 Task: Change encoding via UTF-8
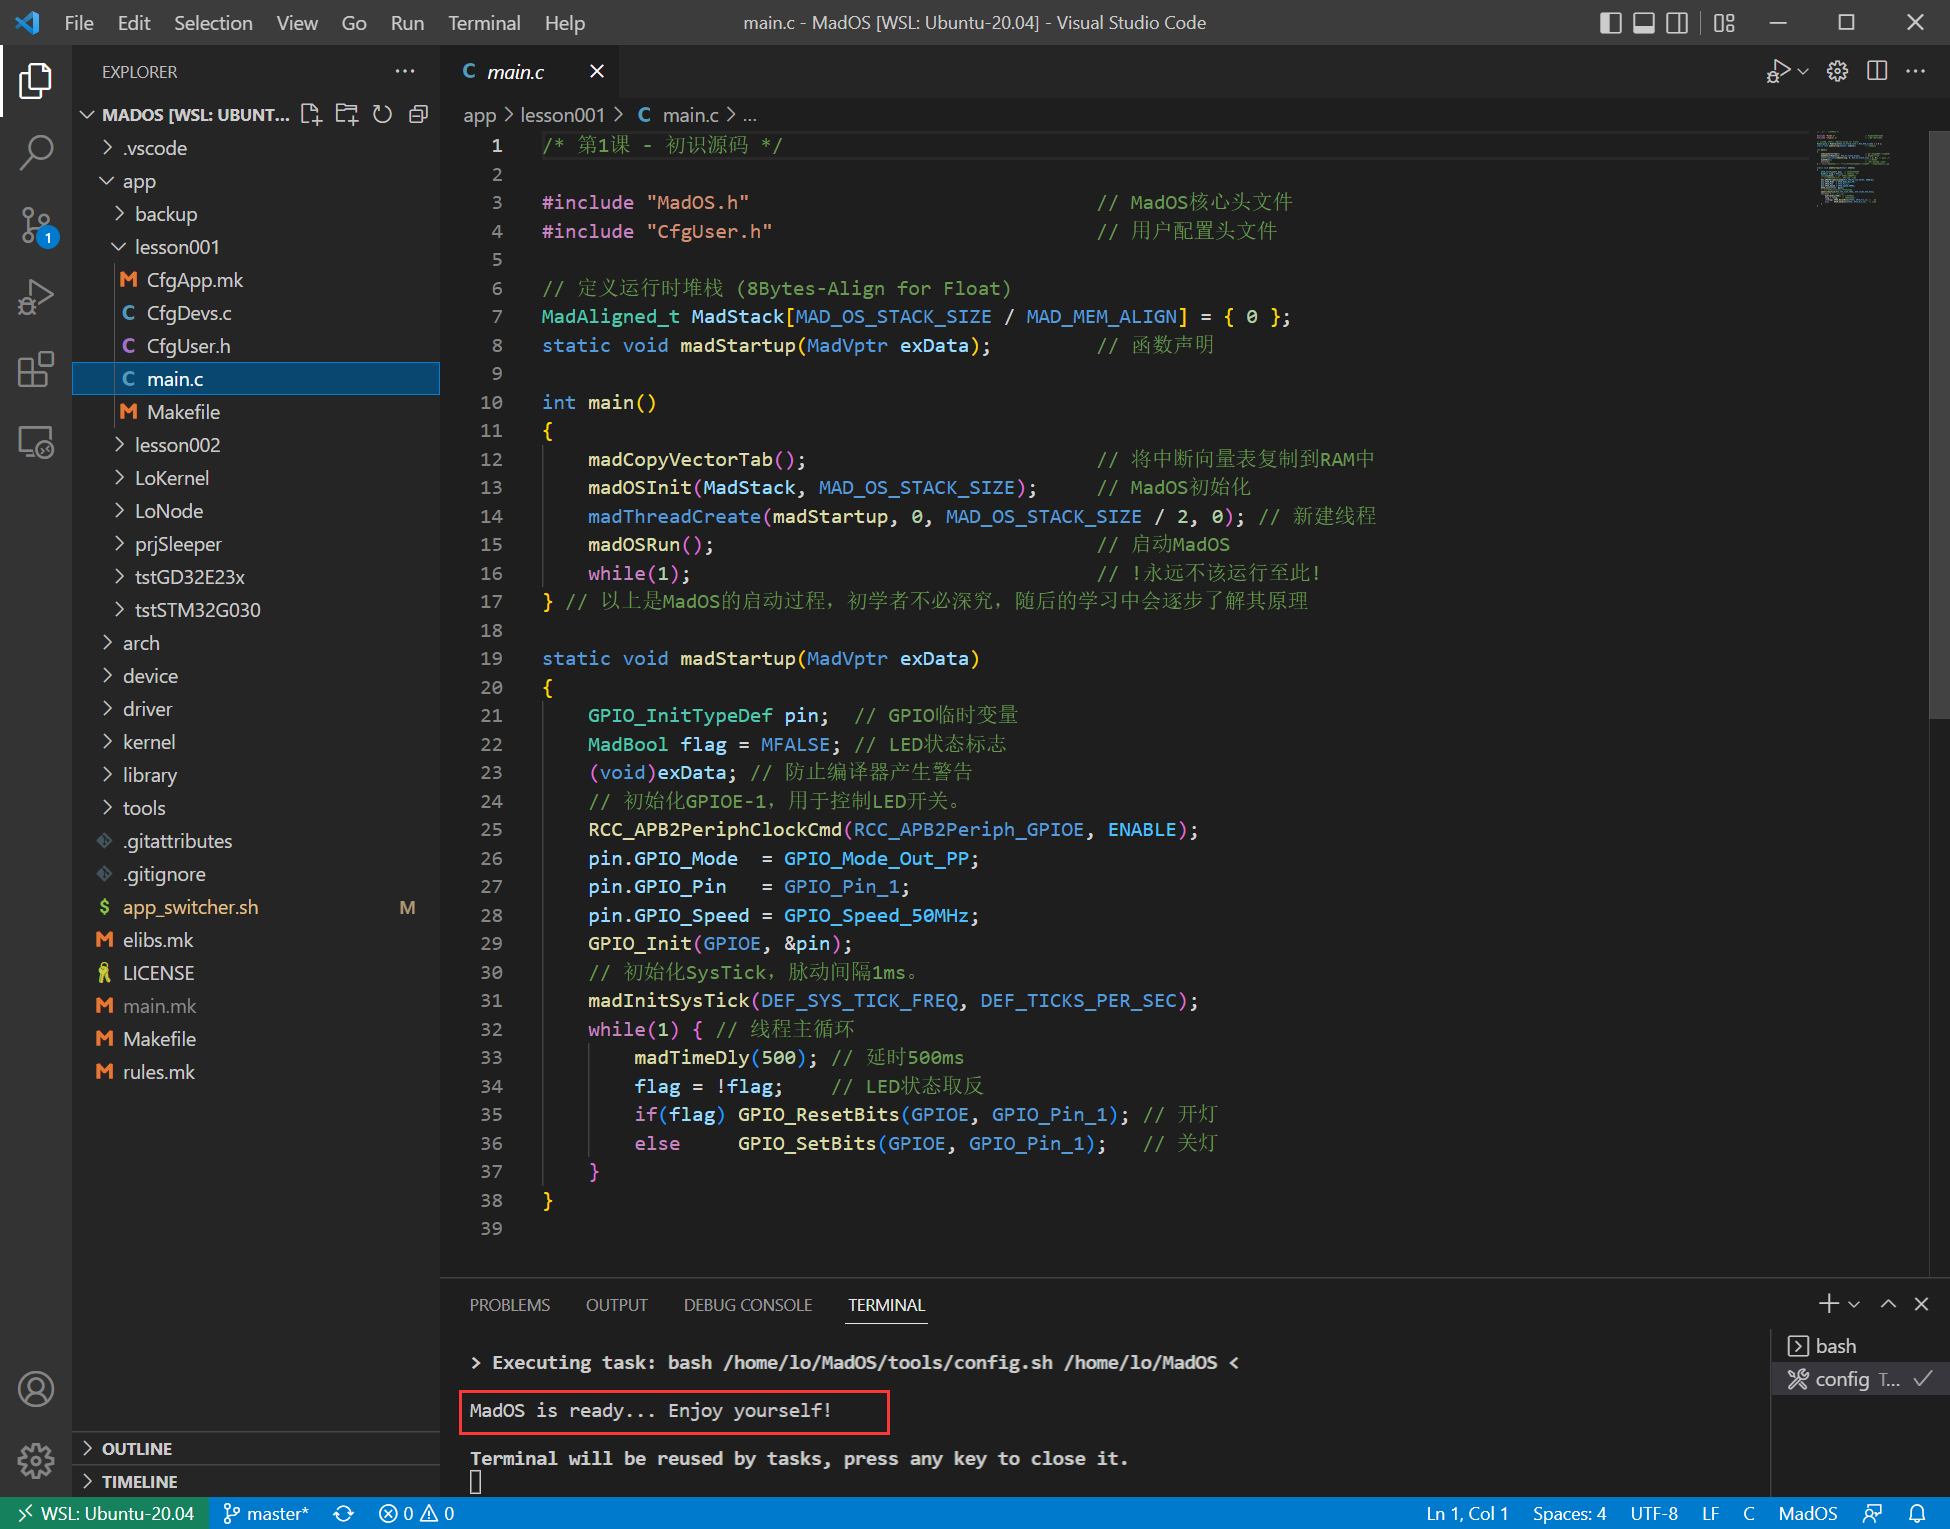(1654, 1513)
